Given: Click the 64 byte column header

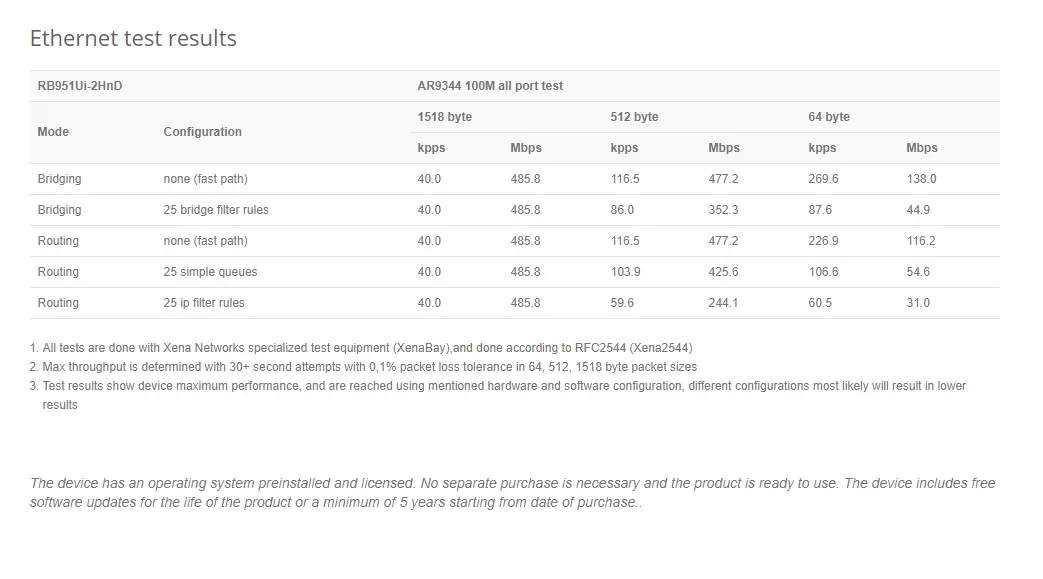Looking at the screenshot, I should [829, 117].
